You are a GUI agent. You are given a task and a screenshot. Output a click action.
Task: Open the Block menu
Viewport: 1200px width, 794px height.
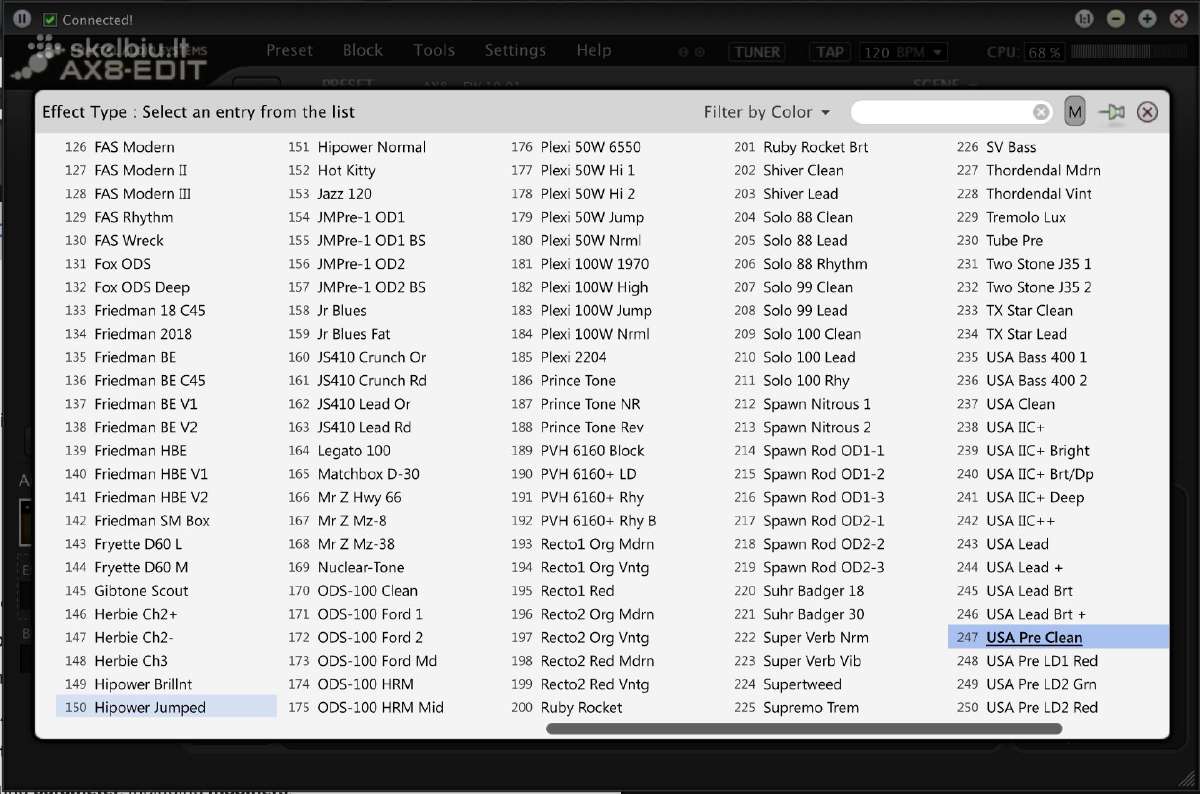coord(363,50)
